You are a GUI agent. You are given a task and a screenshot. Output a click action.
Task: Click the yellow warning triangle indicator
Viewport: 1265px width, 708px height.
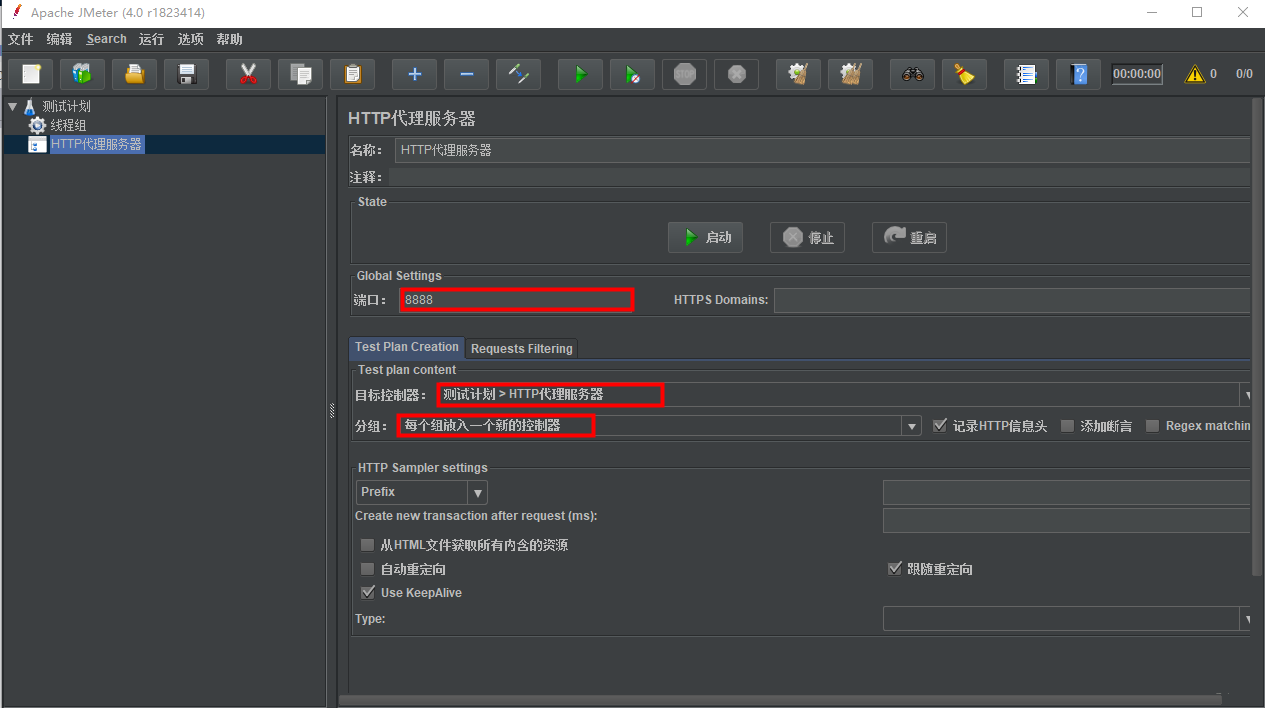(x=1195, y=74)
